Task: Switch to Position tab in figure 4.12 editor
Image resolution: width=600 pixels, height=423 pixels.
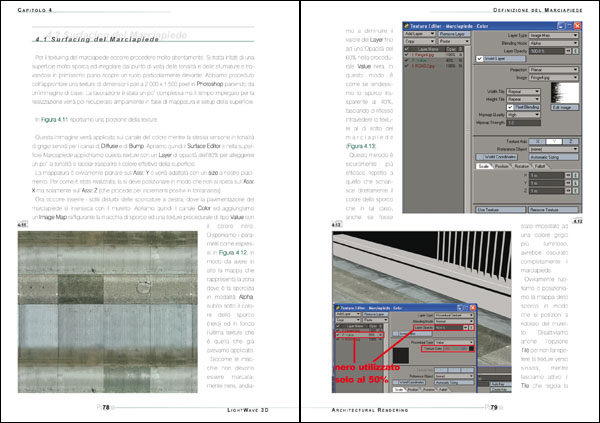Action: pos(502,166)
